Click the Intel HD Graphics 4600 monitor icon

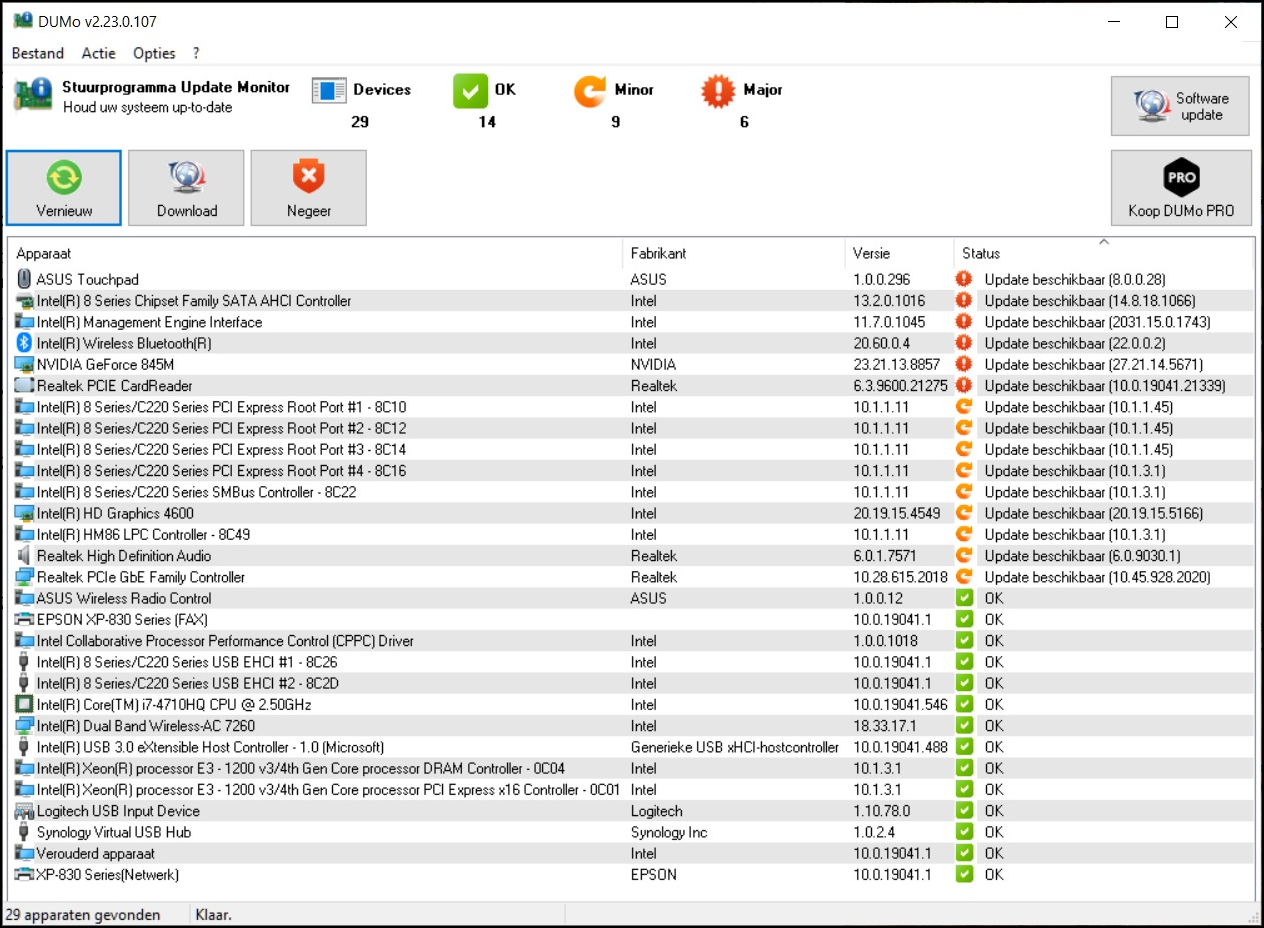[x=25, y=514]
